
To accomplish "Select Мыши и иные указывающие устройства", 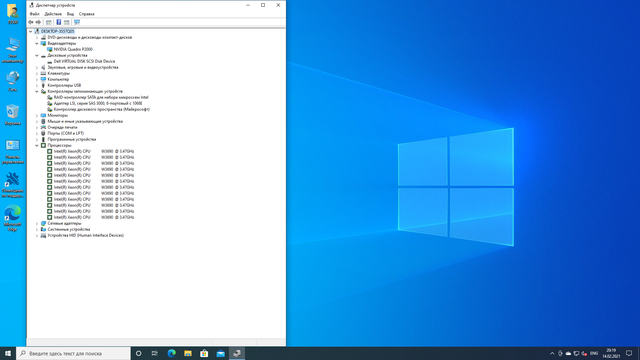I will (85, 121).
